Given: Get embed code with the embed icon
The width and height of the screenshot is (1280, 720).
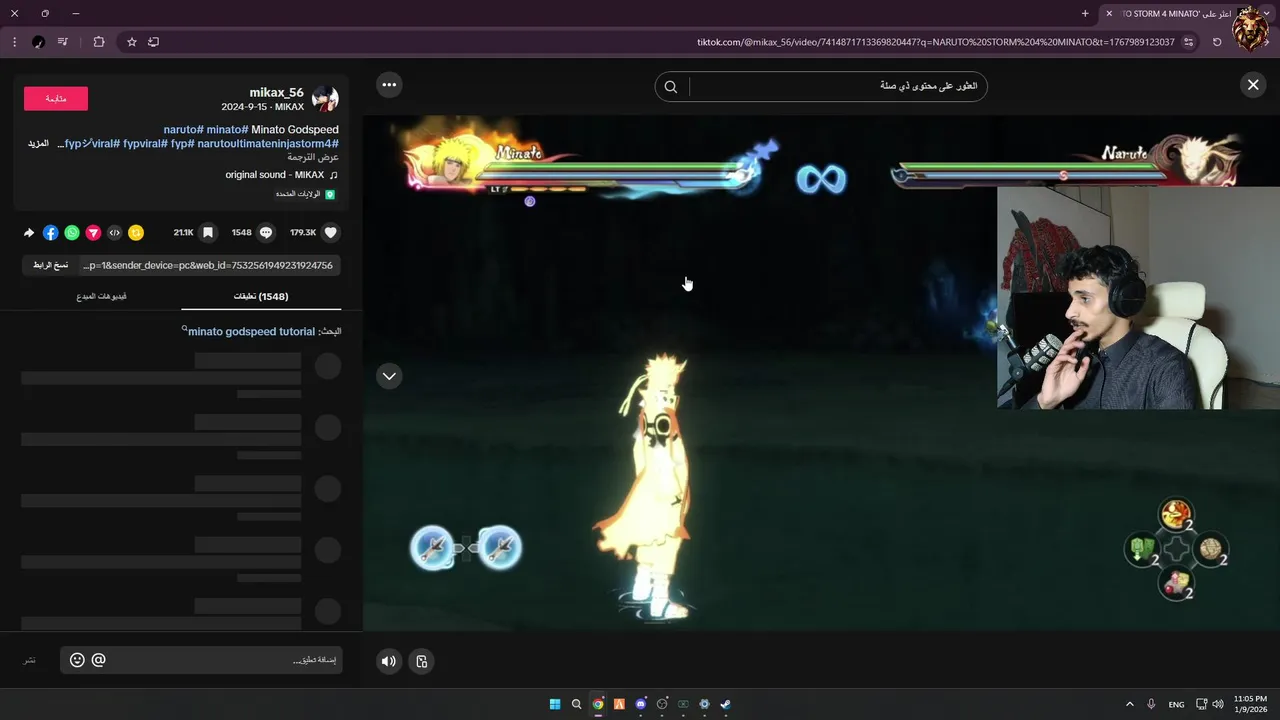Looking at the screenshot, I should (x=114, y=232).
